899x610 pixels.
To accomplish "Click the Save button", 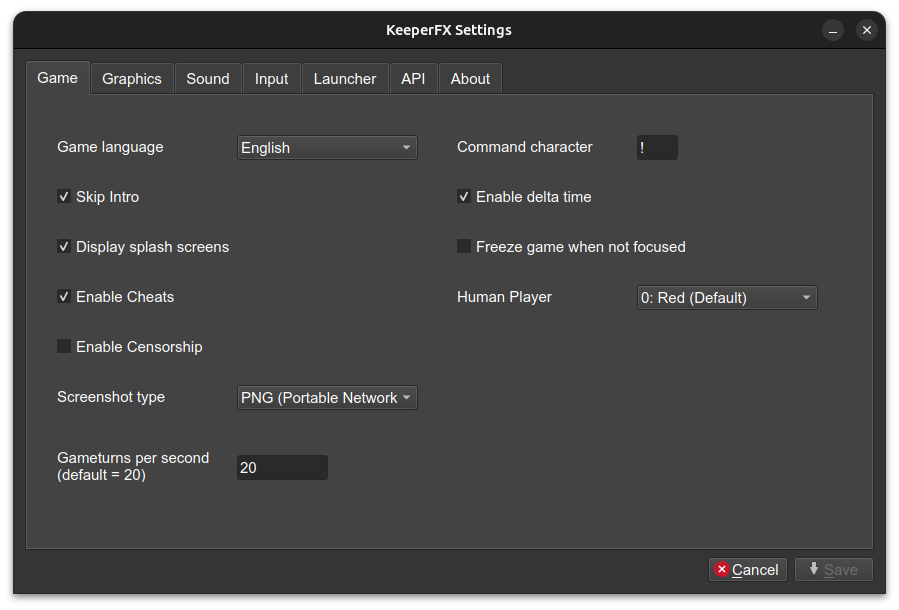I will (x=834, y=570).
